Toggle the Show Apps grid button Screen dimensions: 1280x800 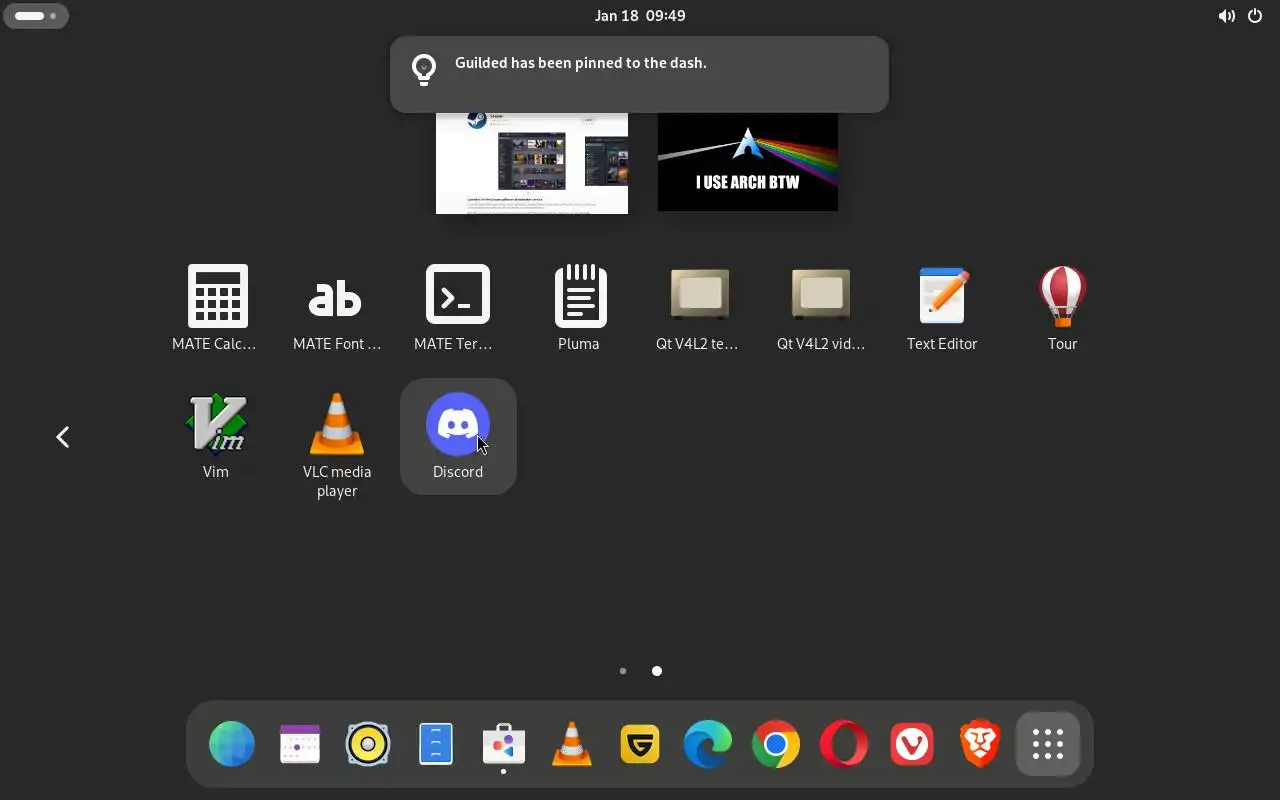tap(1048, 744)
